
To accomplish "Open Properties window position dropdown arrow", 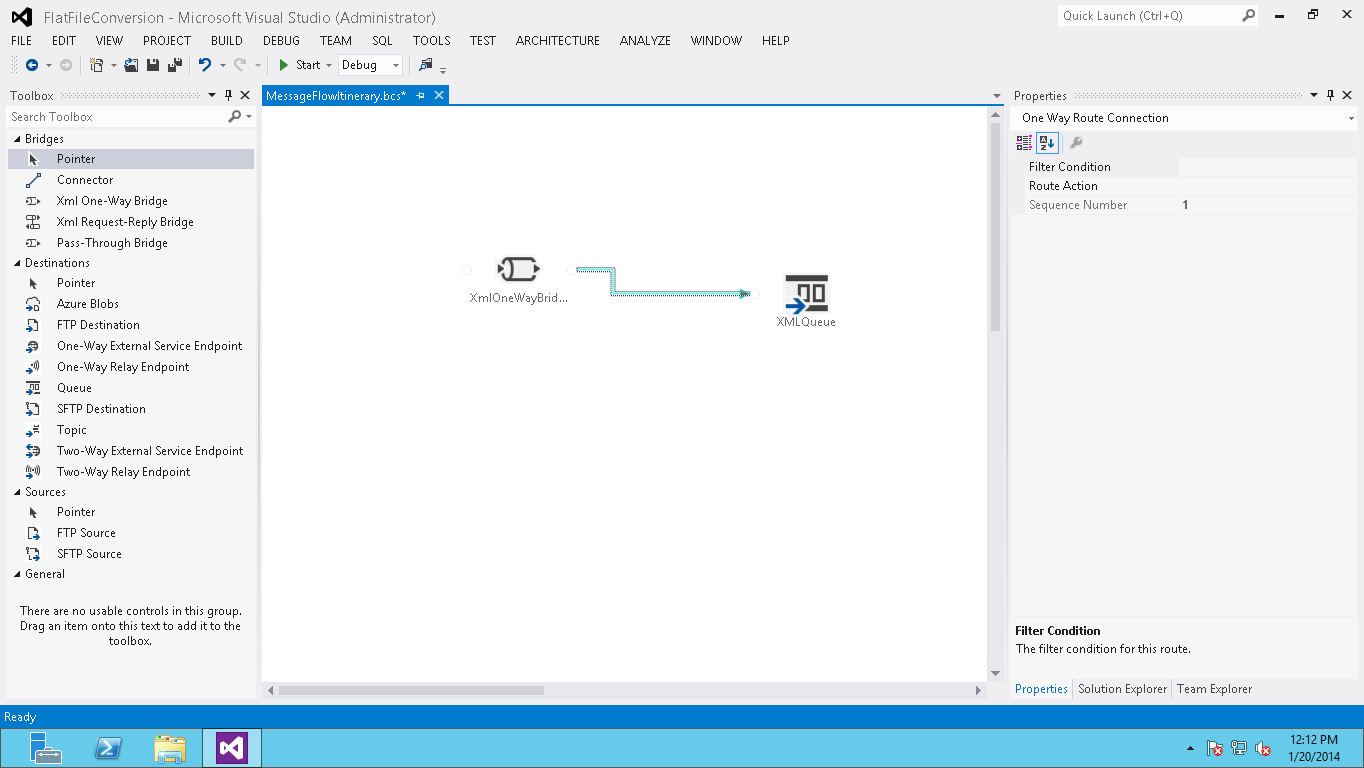I will point(1313,96).
